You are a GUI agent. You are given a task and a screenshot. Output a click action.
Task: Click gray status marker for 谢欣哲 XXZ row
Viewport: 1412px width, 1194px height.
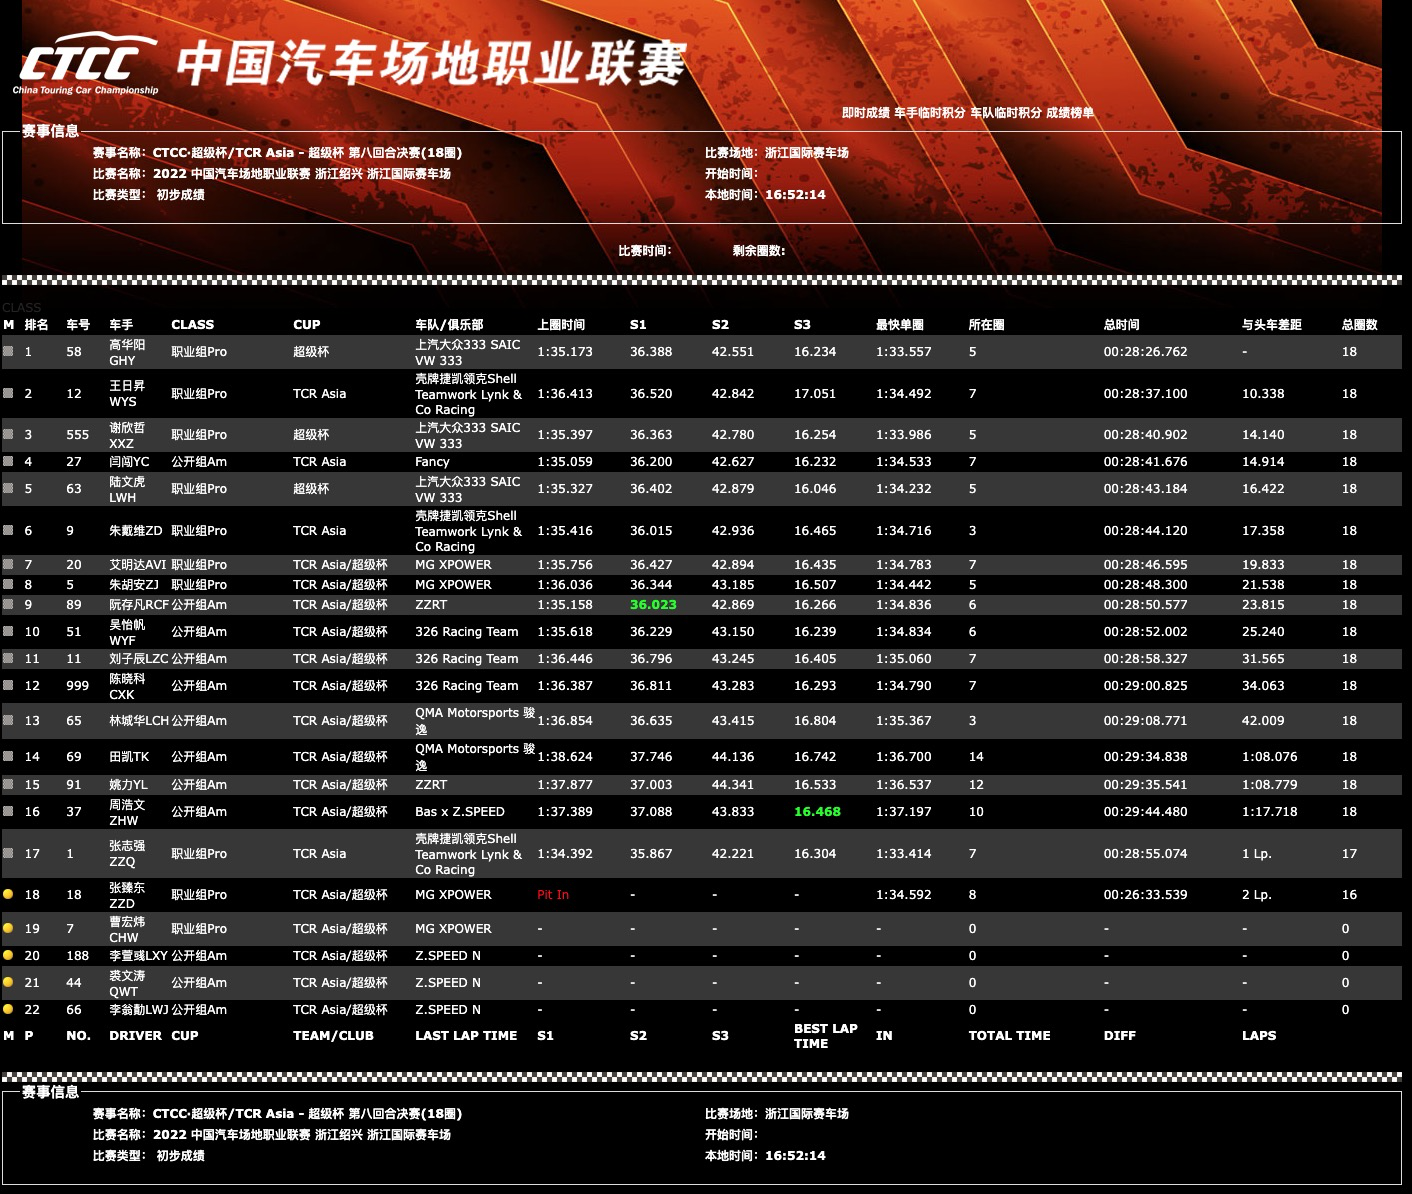pos(8,435)
